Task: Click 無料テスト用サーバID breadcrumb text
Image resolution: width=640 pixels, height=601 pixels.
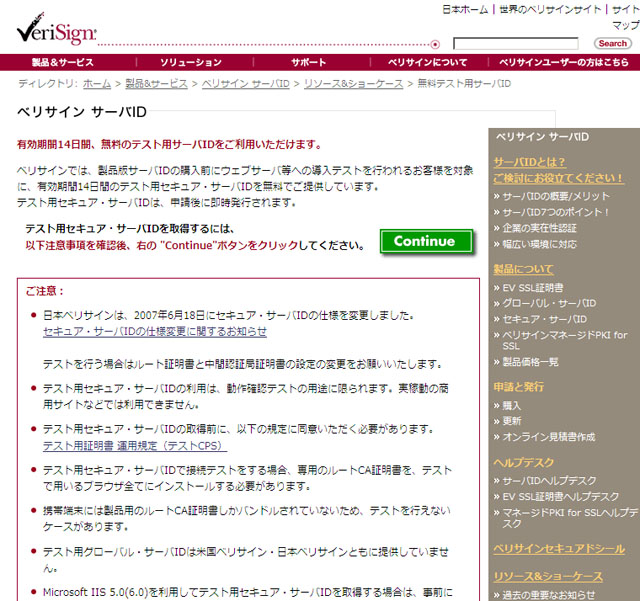Action: click(464, 84)
